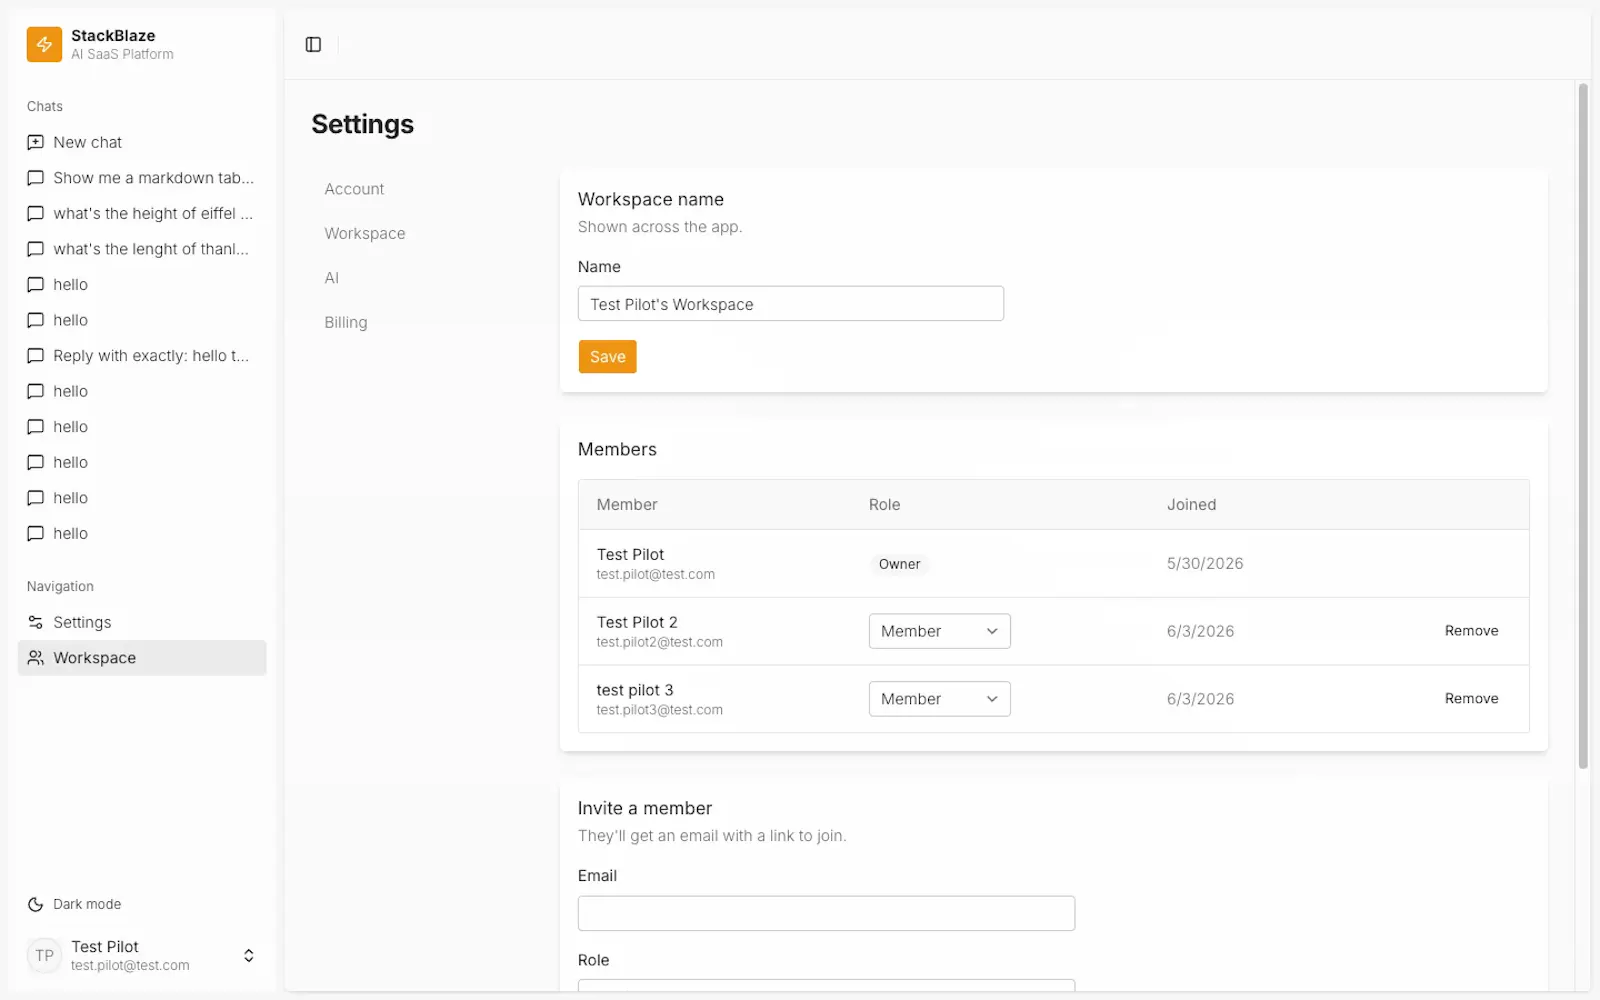Viewport: 1600px width, 1000px height.
Task: Open 'what's the height of eiffel' chat
Action: 142,213
